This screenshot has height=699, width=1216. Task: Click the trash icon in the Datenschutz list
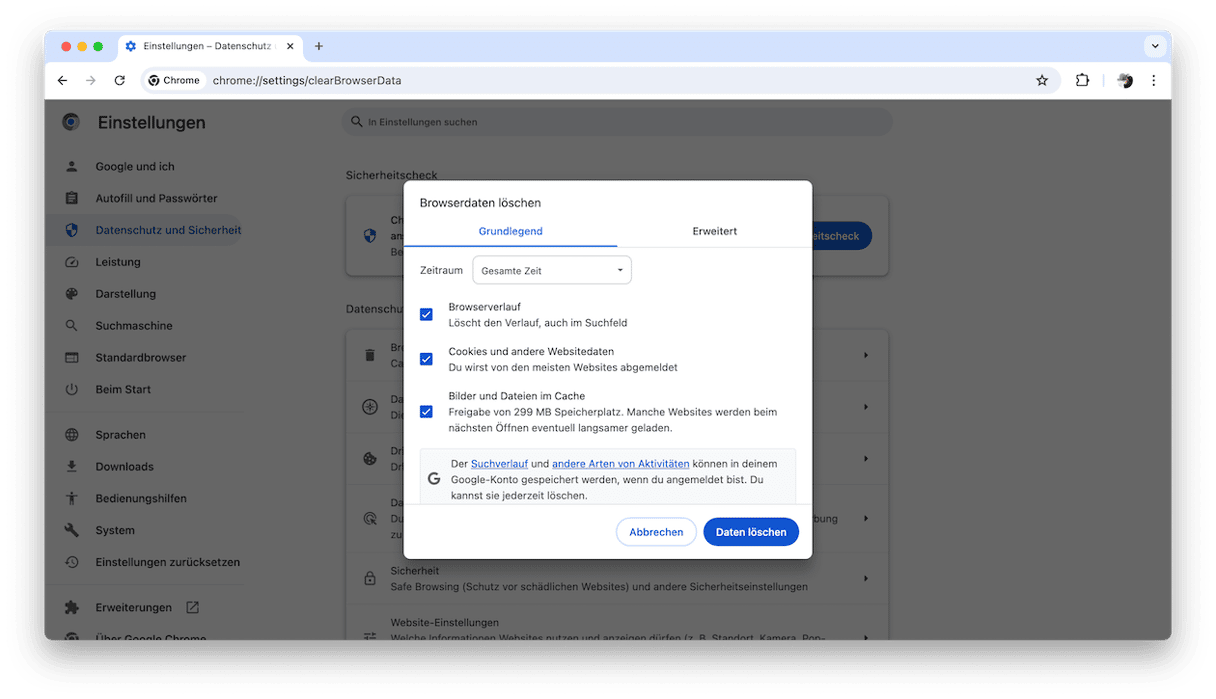pos(370,355)
